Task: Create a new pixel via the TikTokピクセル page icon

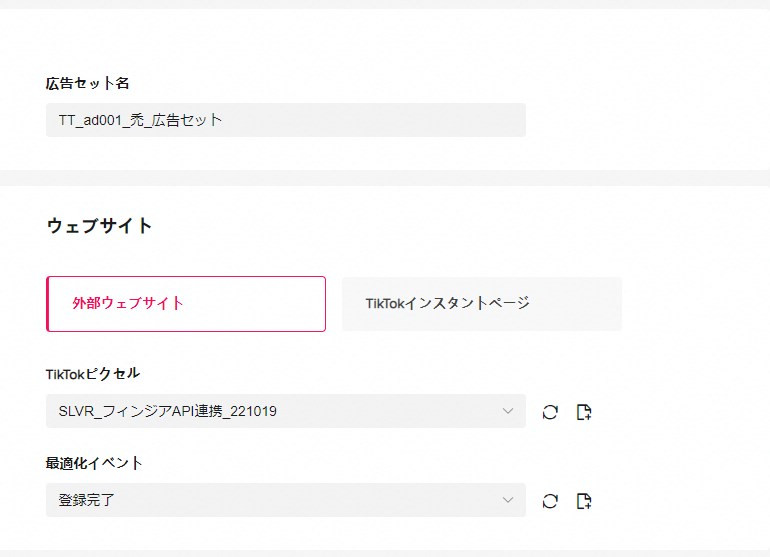Action: [x=585, y=412]
